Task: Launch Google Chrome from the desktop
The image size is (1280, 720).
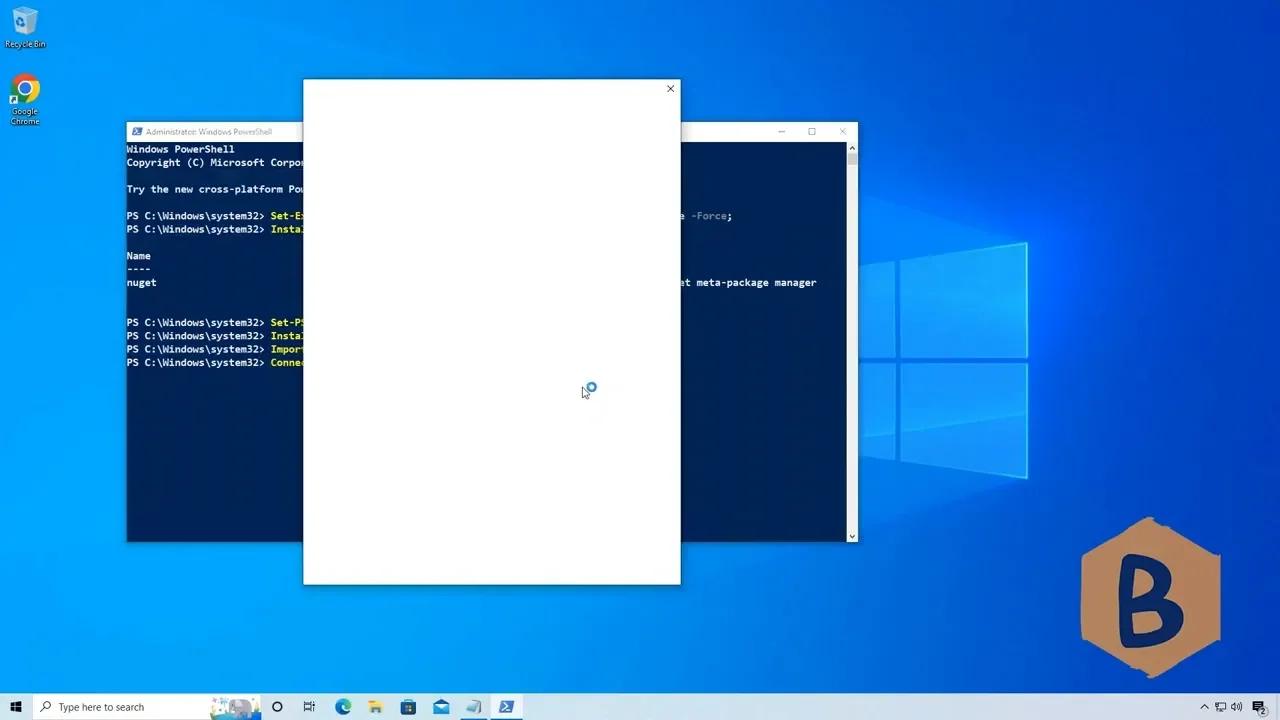Action: (25, 98)
